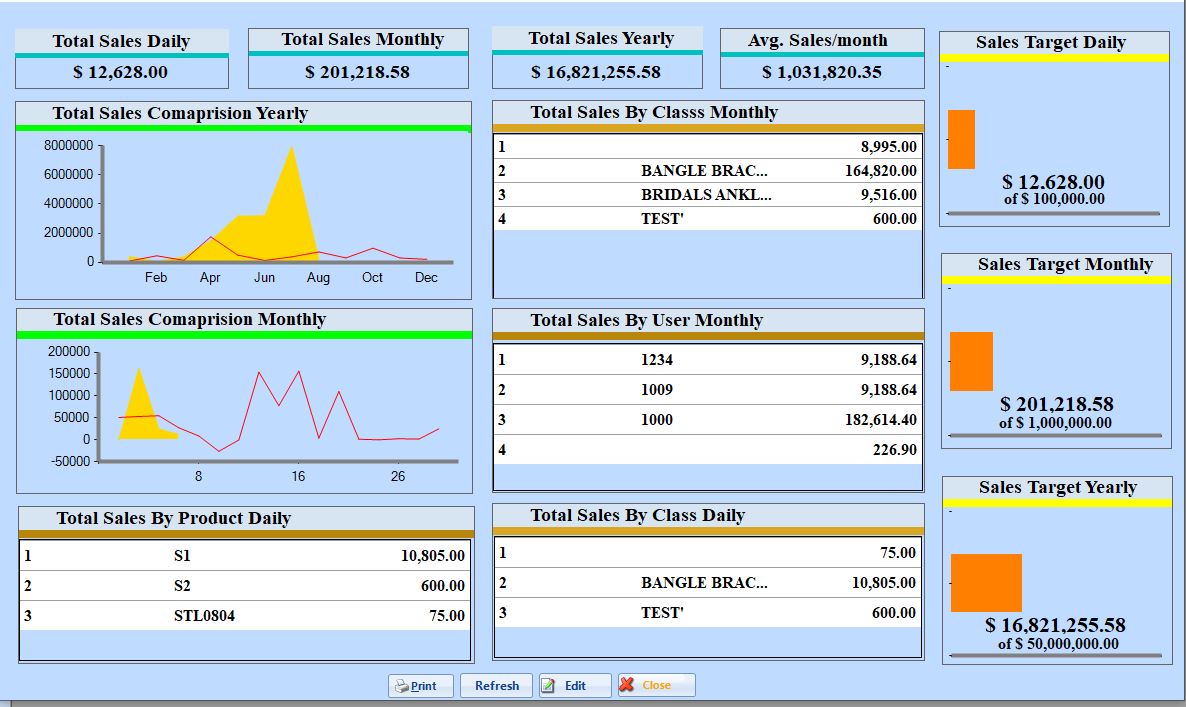Image resolution: width=1186 pixels, height=707 pixels.
Task: Select user 1234 row in Sales By User
Action: coord(707,360)
